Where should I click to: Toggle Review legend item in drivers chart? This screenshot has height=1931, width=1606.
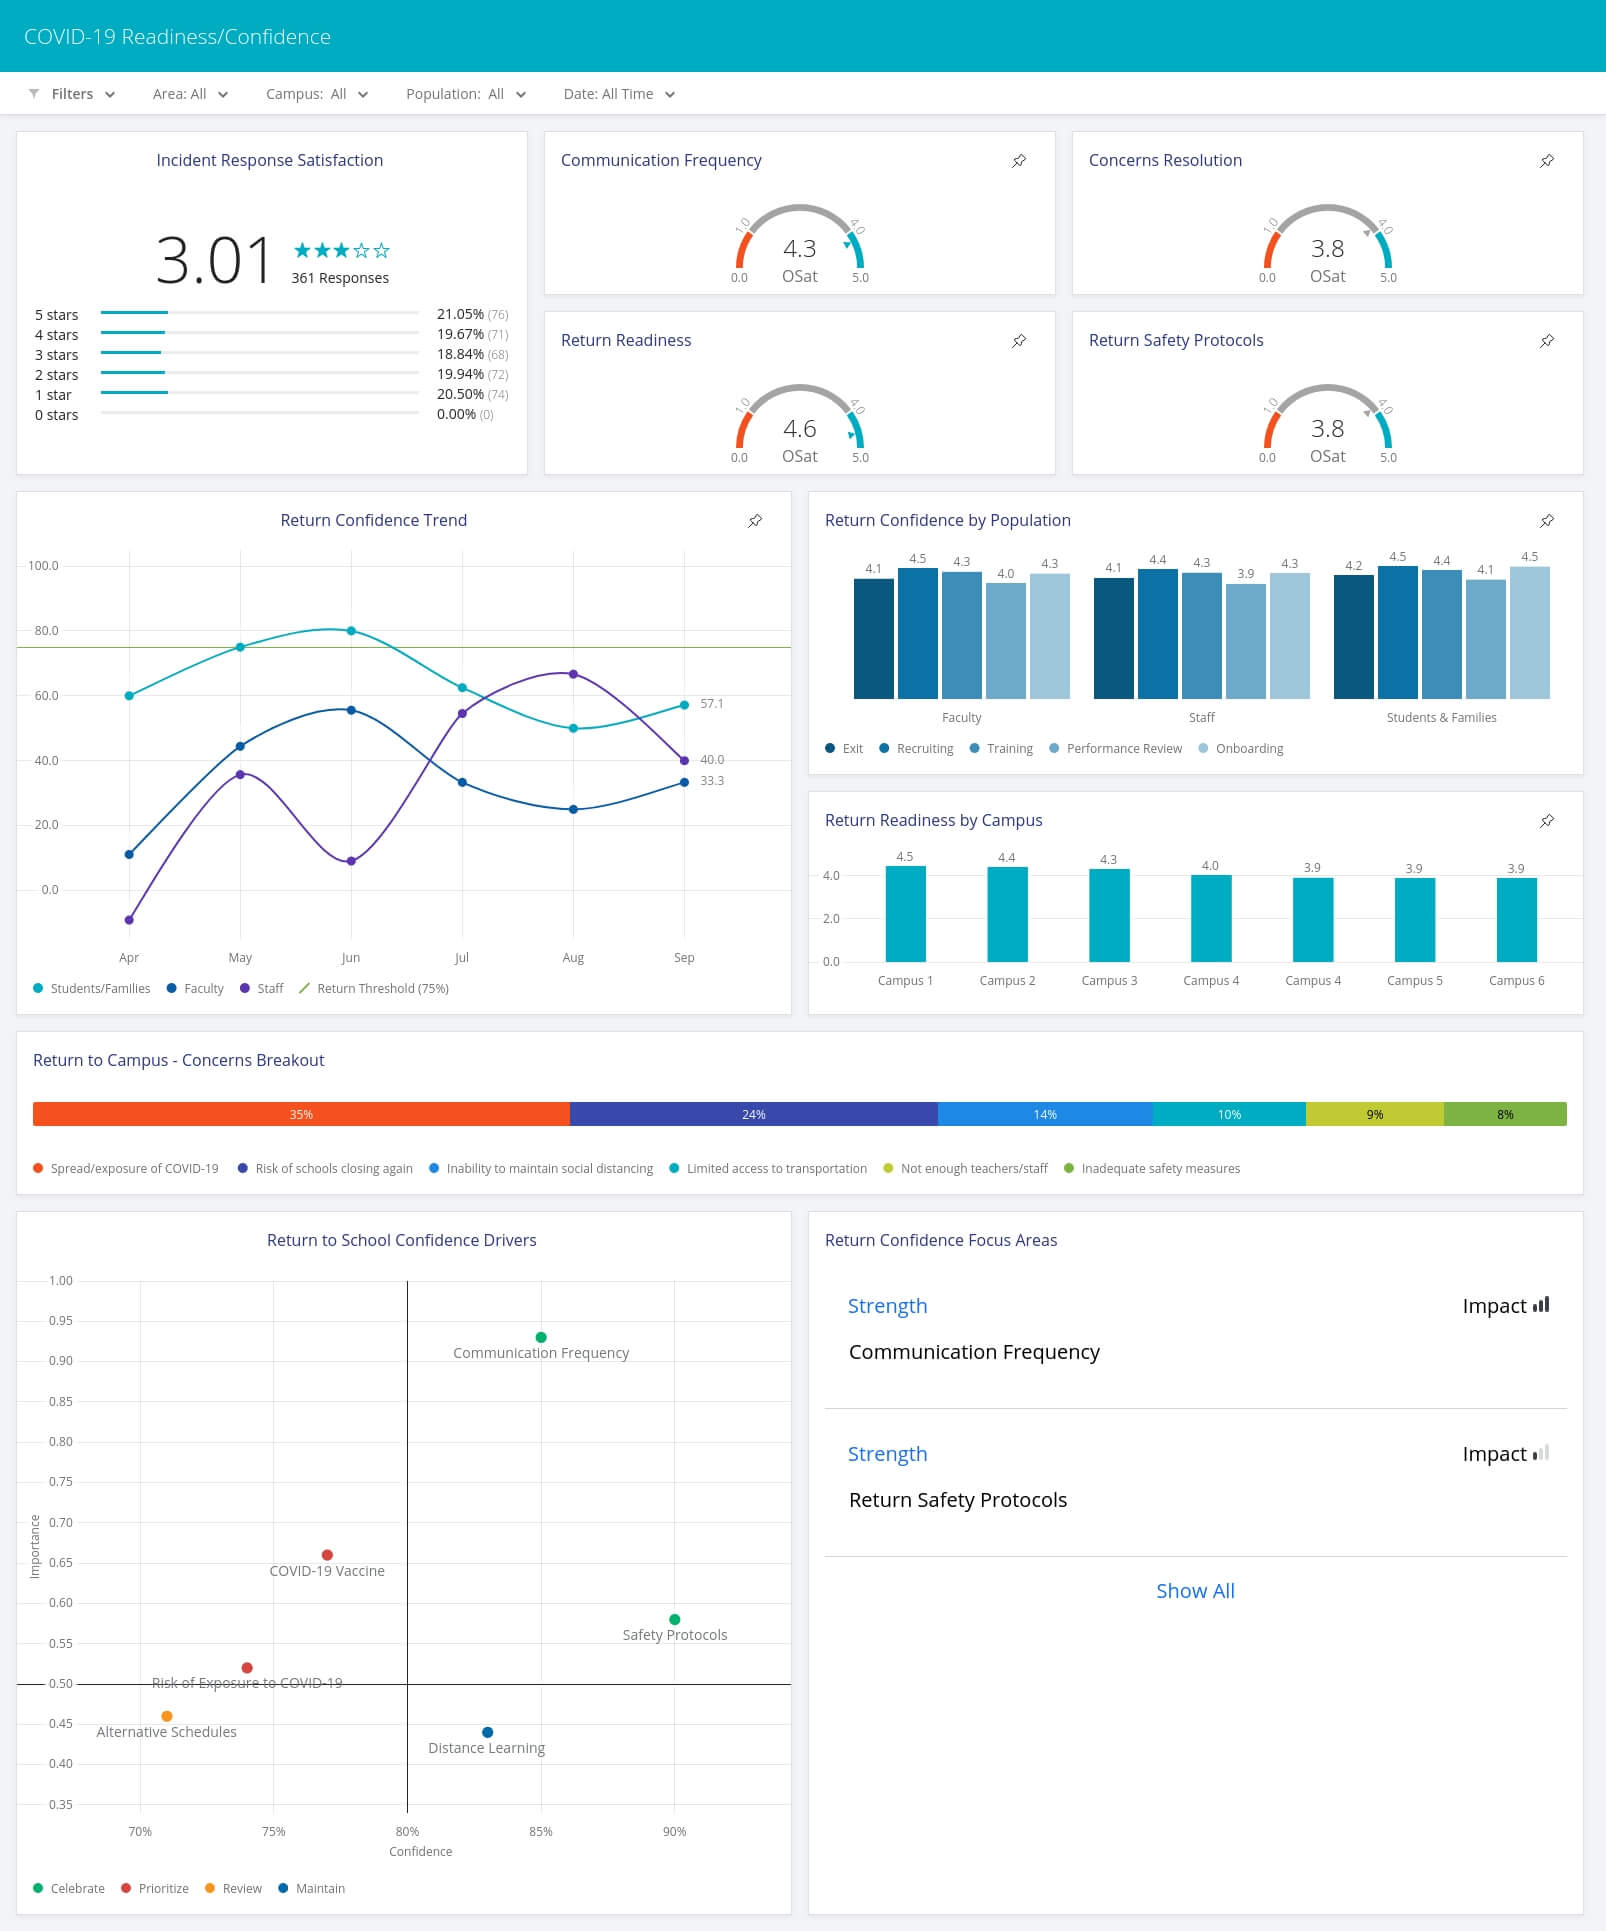233,1888
